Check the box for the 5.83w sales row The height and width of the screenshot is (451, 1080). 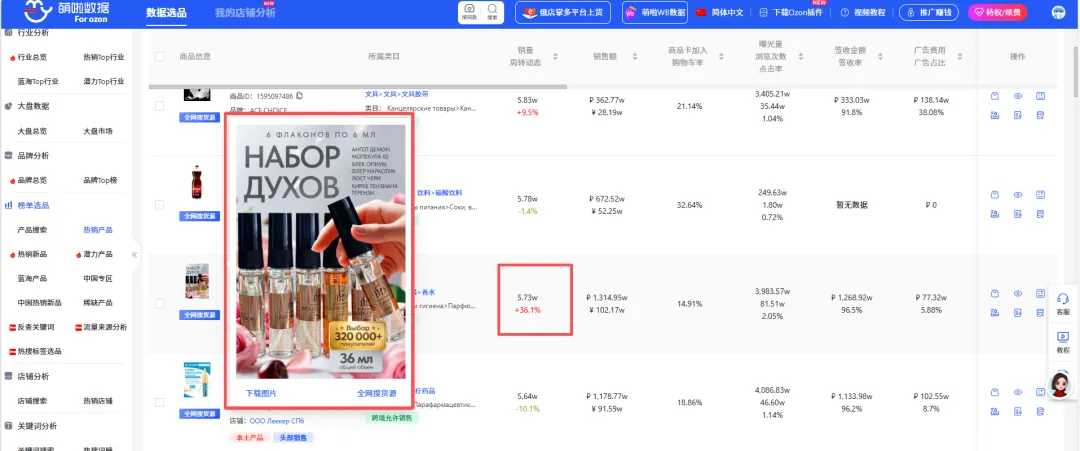160,106
